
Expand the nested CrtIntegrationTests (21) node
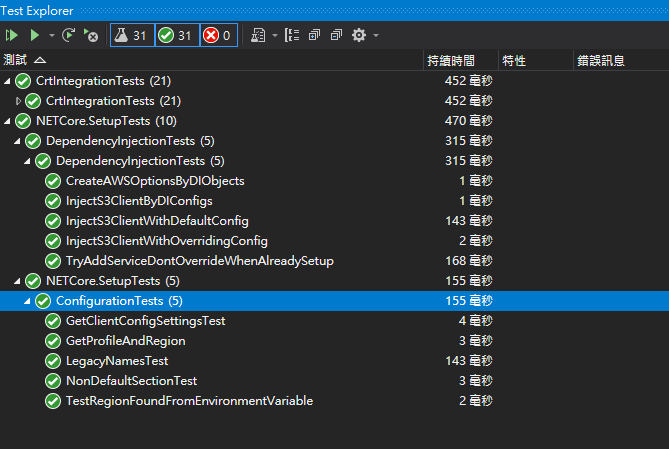18,101
